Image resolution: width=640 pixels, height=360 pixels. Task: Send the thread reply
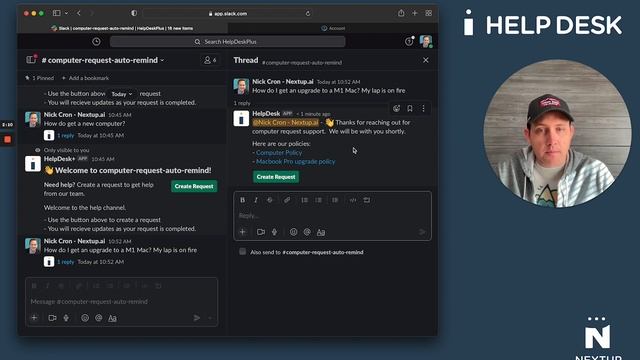(x=422, y=232)
